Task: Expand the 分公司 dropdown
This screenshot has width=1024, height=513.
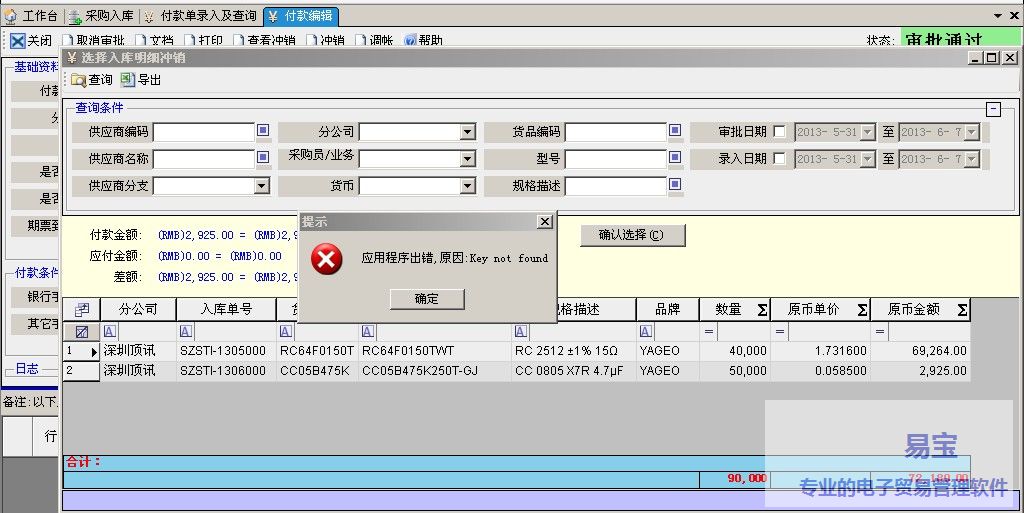Action: coord(467,132)
